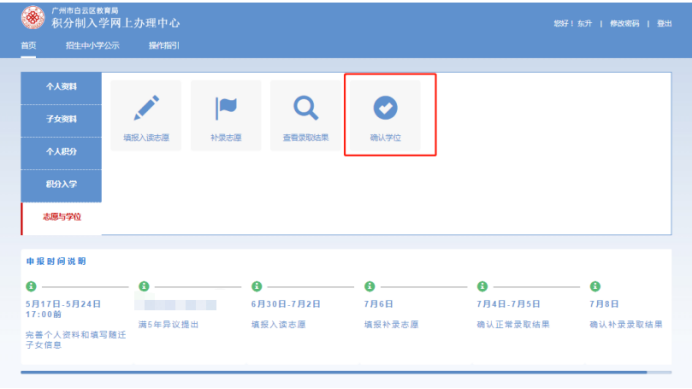The image size is (692, 389).
Task: Click the info marker above 6月30日-7月2日
Action: tap(257, 286)
